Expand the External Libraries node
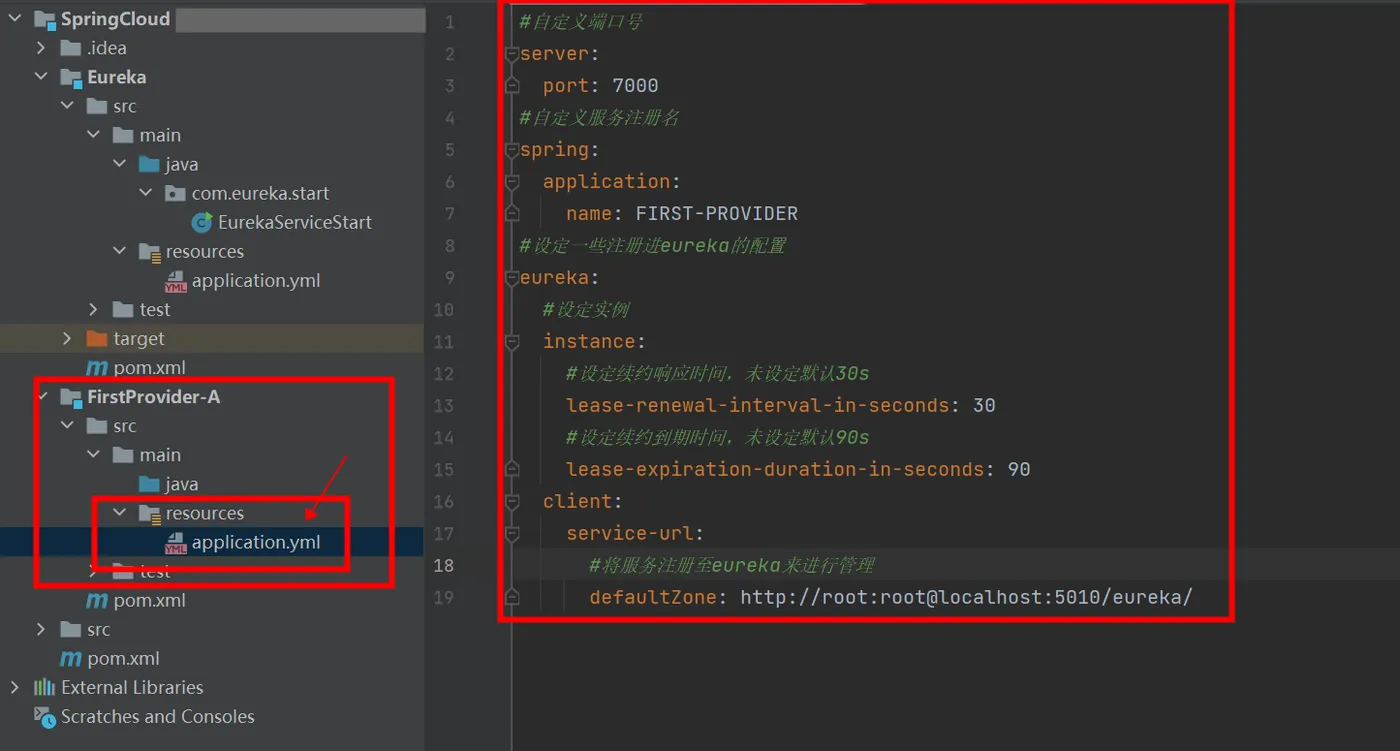The image size is (1400, 751). [x=15, y=688]
